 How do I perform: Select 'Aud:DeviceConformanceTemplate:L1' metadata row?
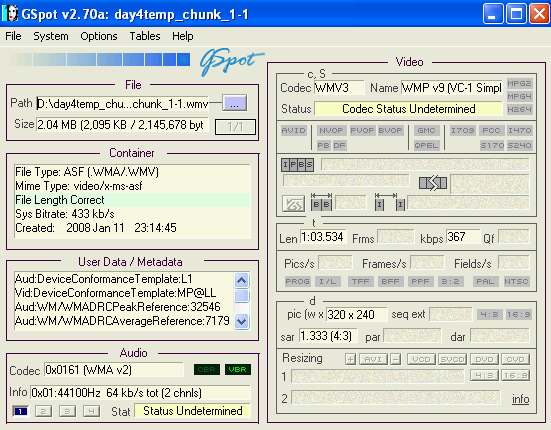(x=124, y=279)
